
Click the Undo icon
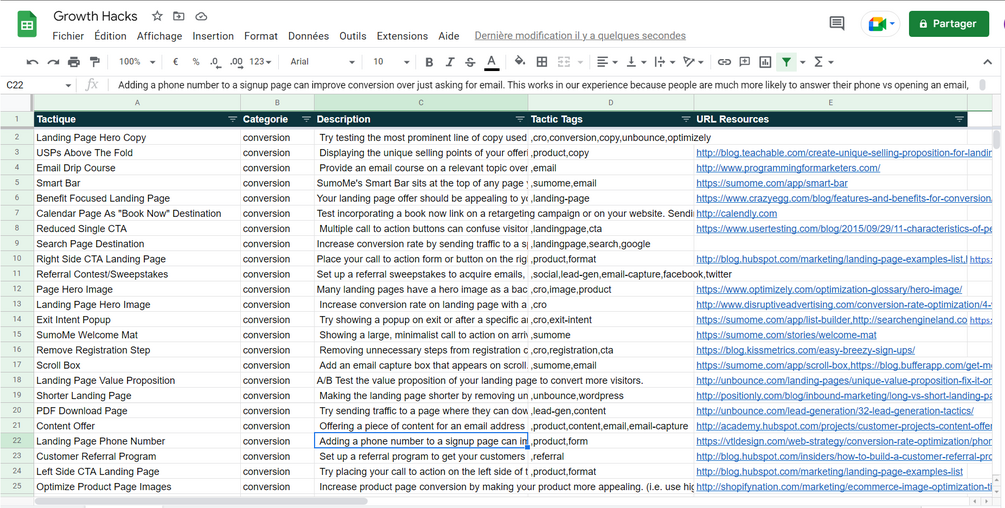(x=32, y=62)
